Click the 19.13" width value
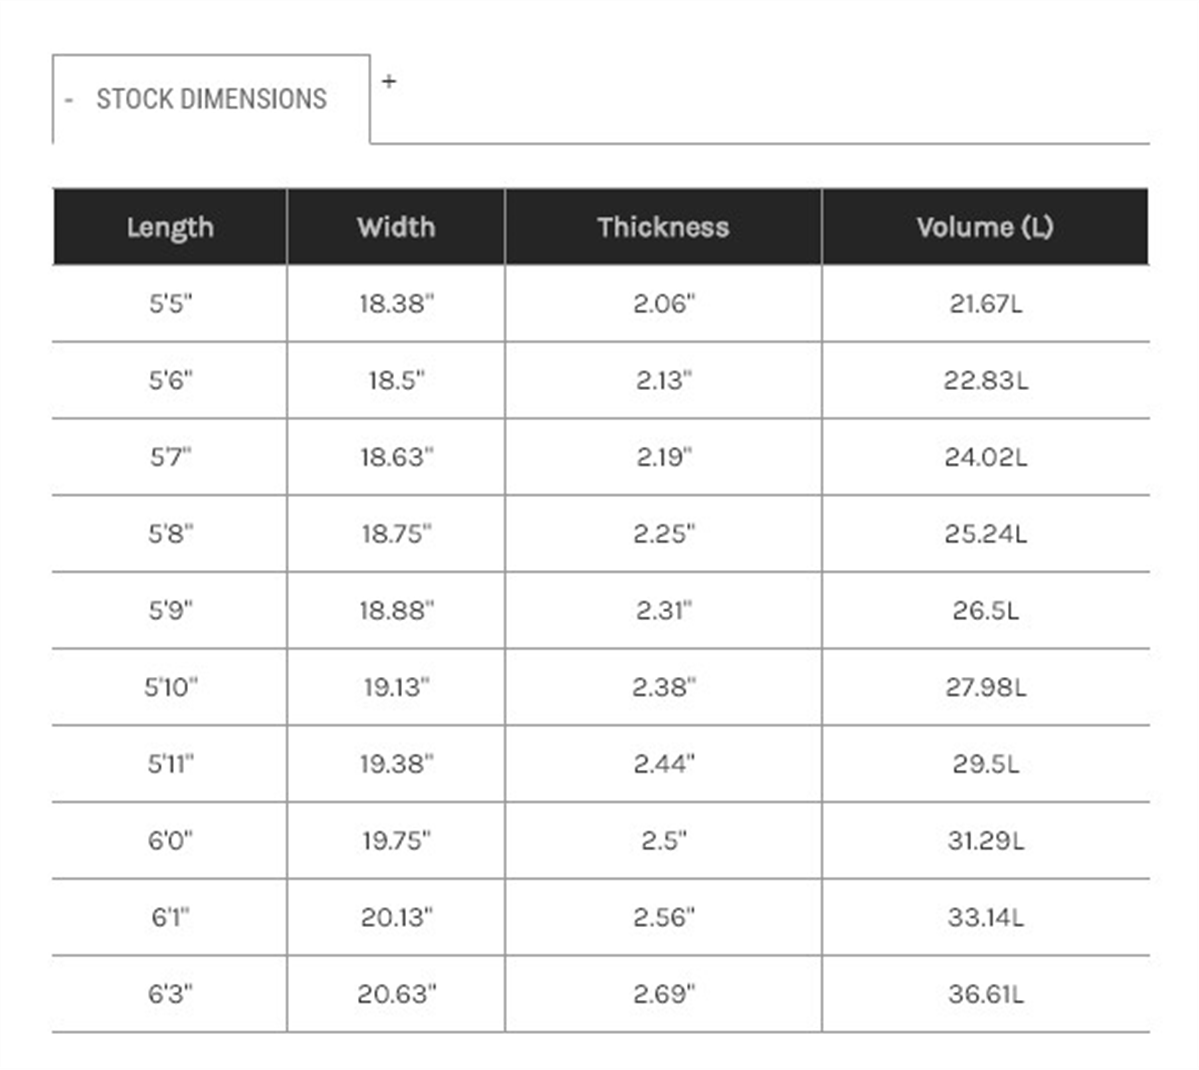The width and height of the screenshot is (1199, 1070). [396, 687]
